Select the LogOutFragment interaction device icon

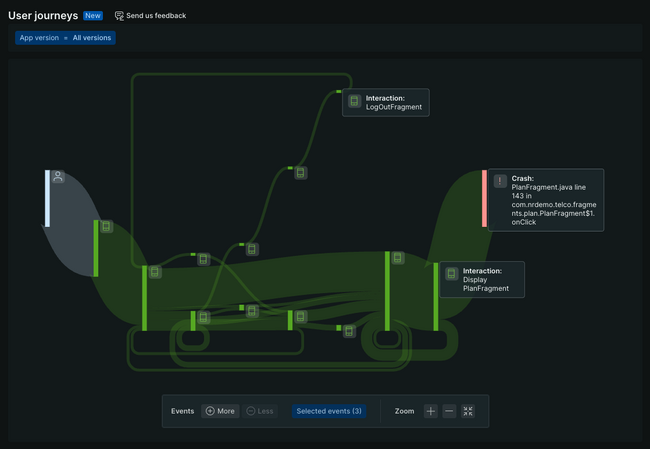[x=354, y=101]
